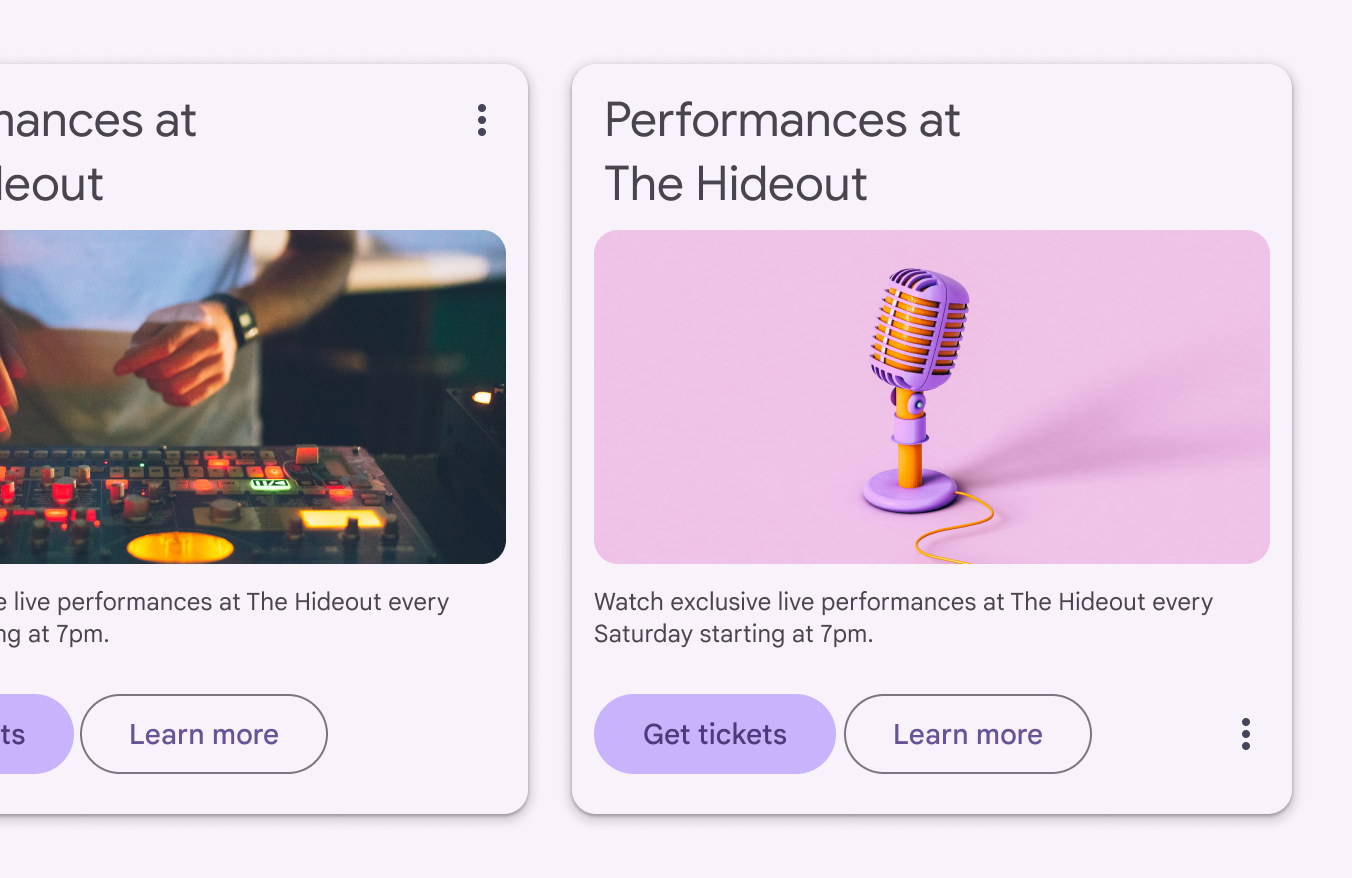Click the glowing yellow dial on the mixer
The image size is (1352, 878).
[x=180, y=547]
